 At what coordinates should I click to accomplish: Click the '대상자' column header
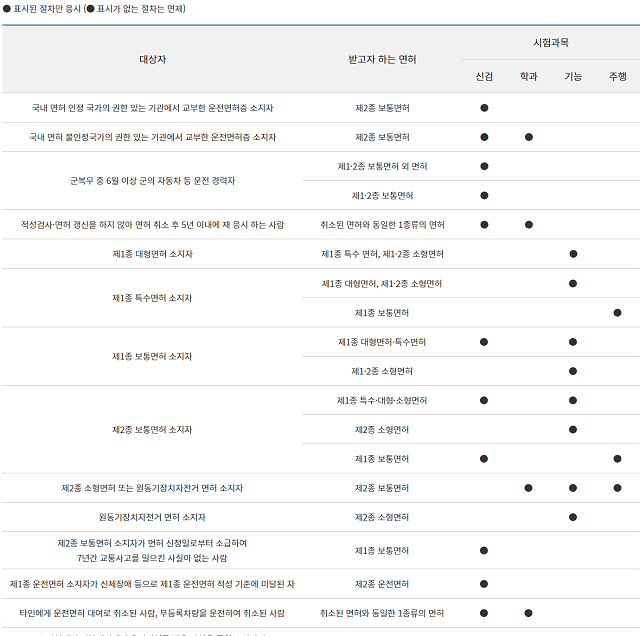(x=152, y=60)
